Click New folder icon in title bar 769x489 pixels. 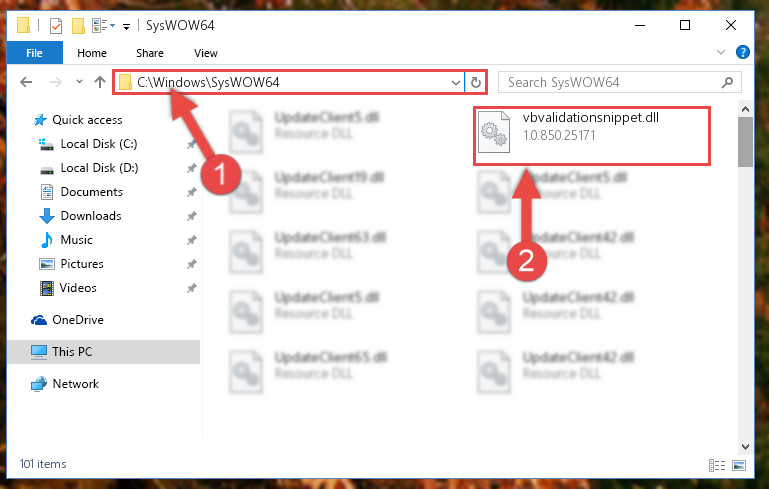tap(78, 26)
